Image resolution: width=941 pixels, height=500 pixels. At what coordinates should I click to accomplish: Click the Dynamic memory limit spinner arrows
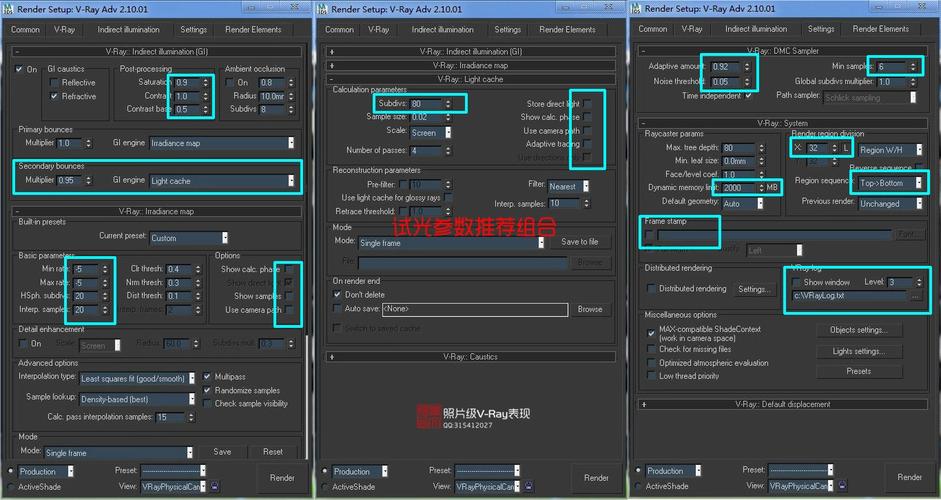click(x=761, y=188)
